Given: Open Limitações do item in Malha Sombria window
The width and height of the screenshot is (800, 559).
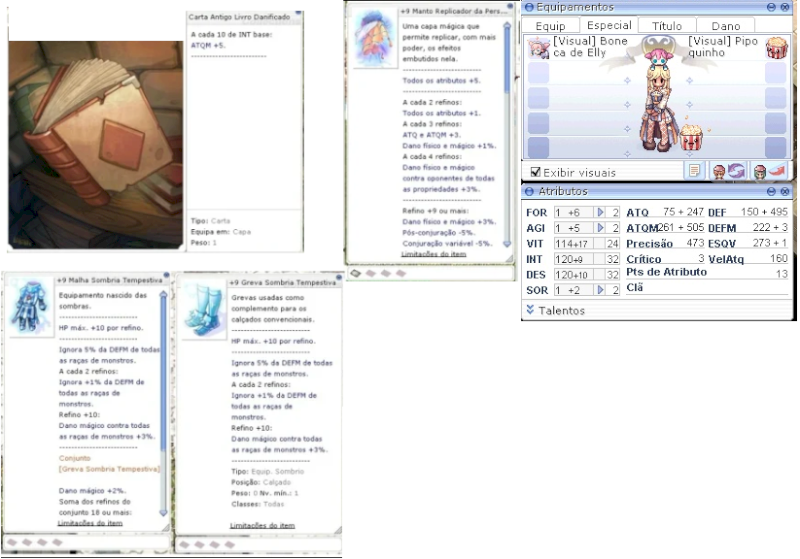Looking at the screenshot, I should [90, 523].
